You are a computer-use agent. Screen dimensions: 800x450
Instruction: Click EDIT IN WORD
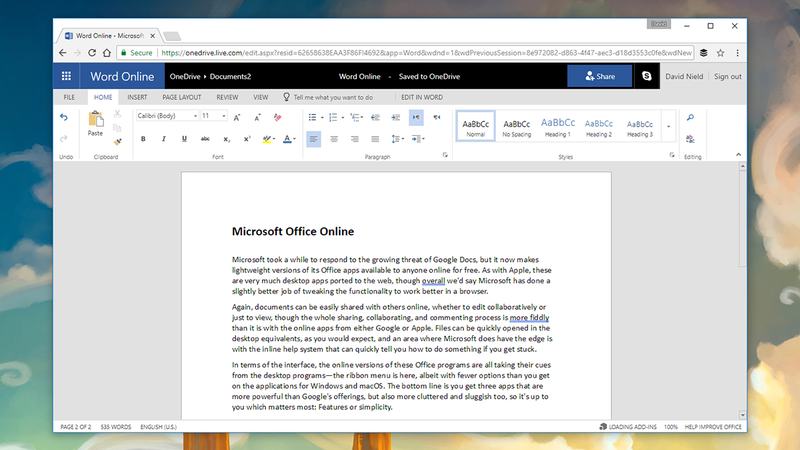coord(421,97)
